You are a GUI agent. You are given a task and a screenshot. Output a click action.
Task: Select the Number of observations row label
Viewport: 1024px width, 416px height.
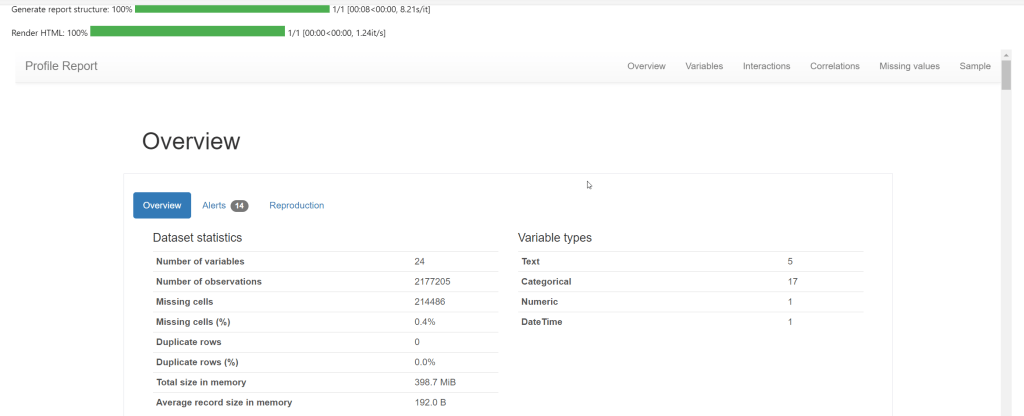[x=208, y=282]
